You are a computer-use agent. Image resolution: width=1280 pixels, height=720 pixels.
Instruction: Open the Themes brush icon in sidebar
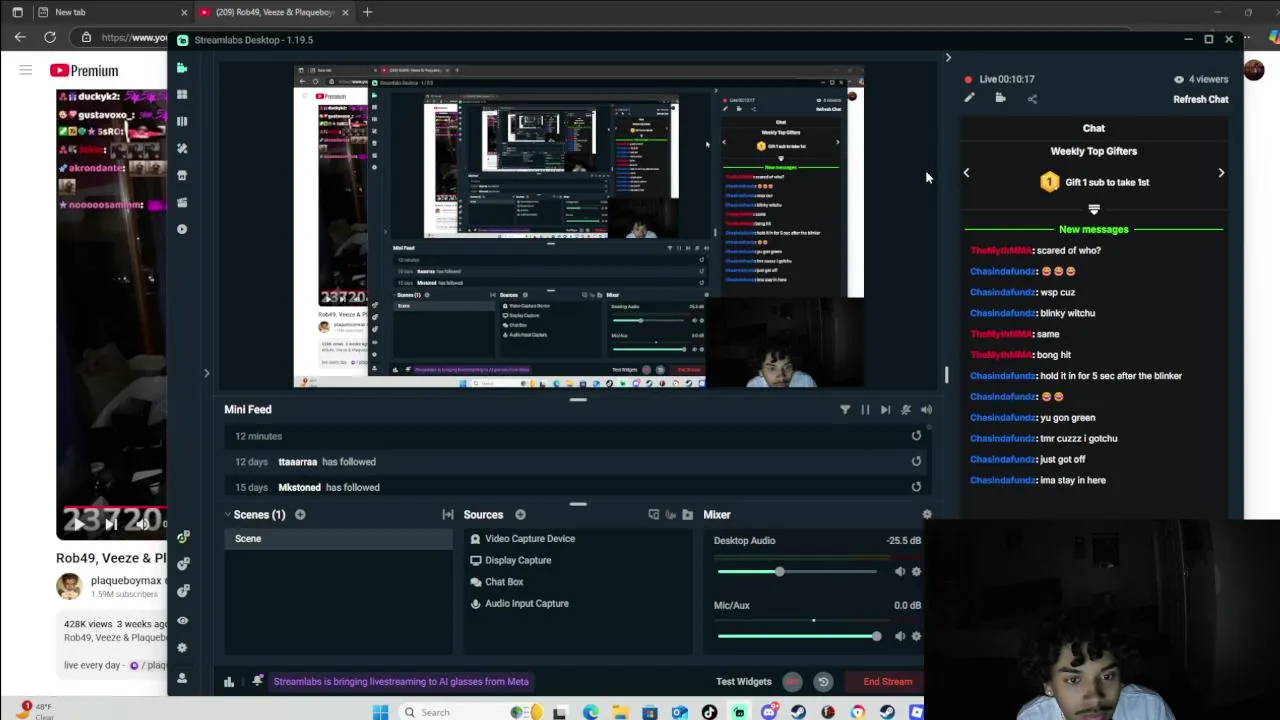coord(181,148)
